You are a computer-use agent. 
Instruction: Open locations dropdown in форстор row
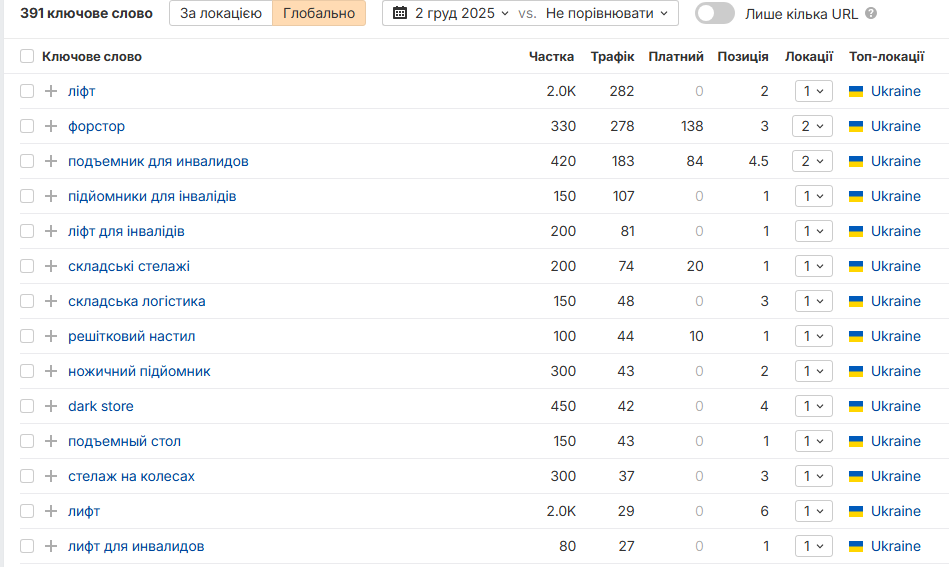click(x=812, y=126)
